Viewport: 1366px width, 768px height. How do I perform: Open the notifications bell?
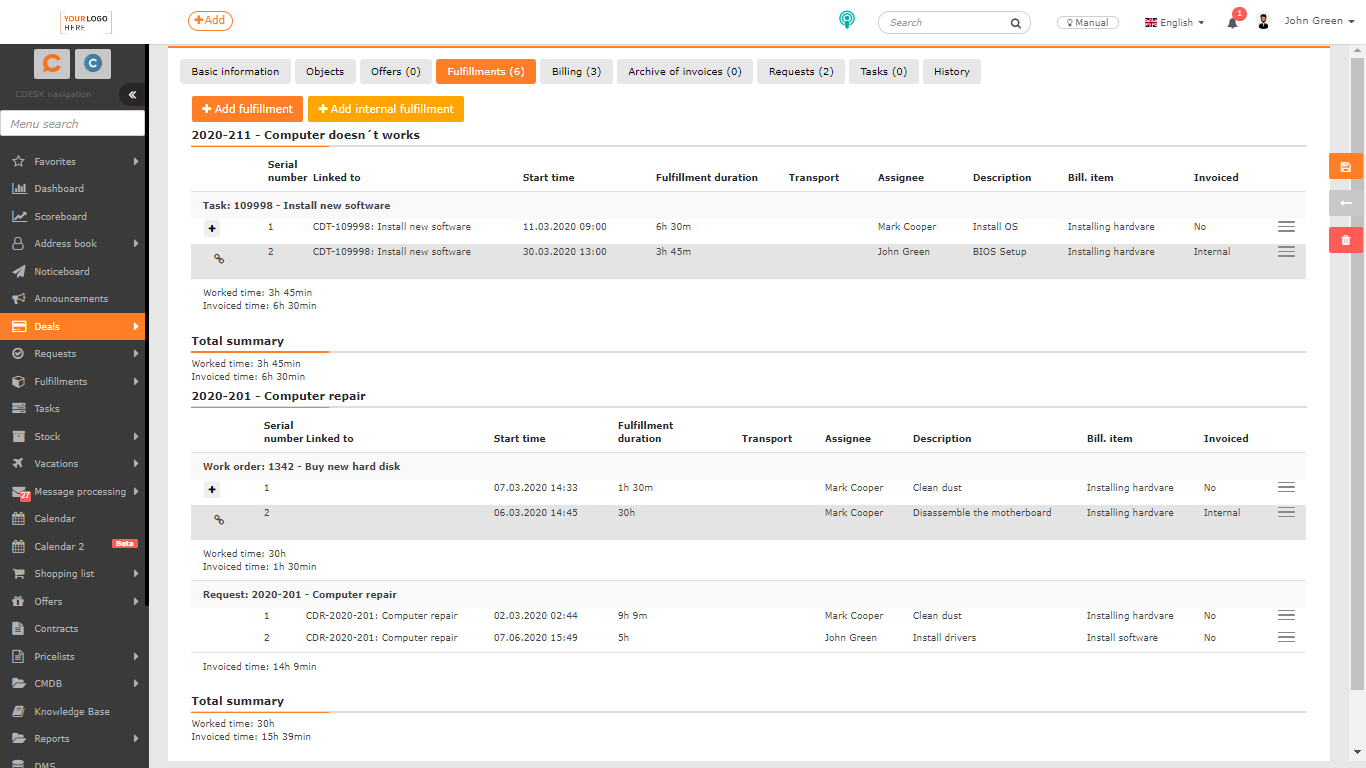(1232, 22)
